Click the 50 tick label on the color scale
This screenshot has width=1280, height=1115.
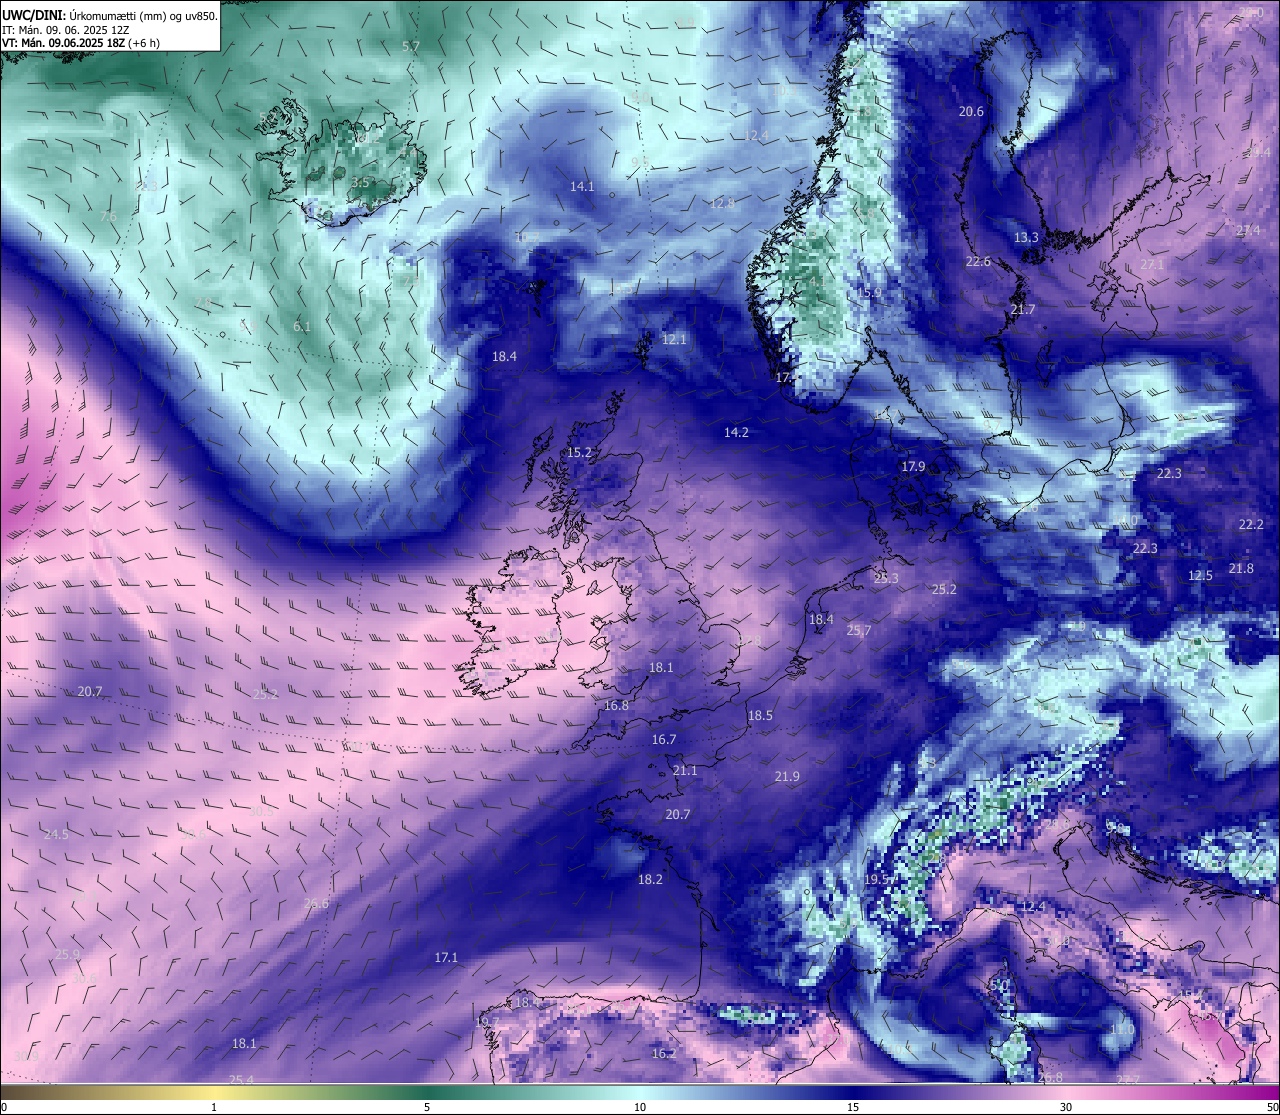(1271, 1107)
